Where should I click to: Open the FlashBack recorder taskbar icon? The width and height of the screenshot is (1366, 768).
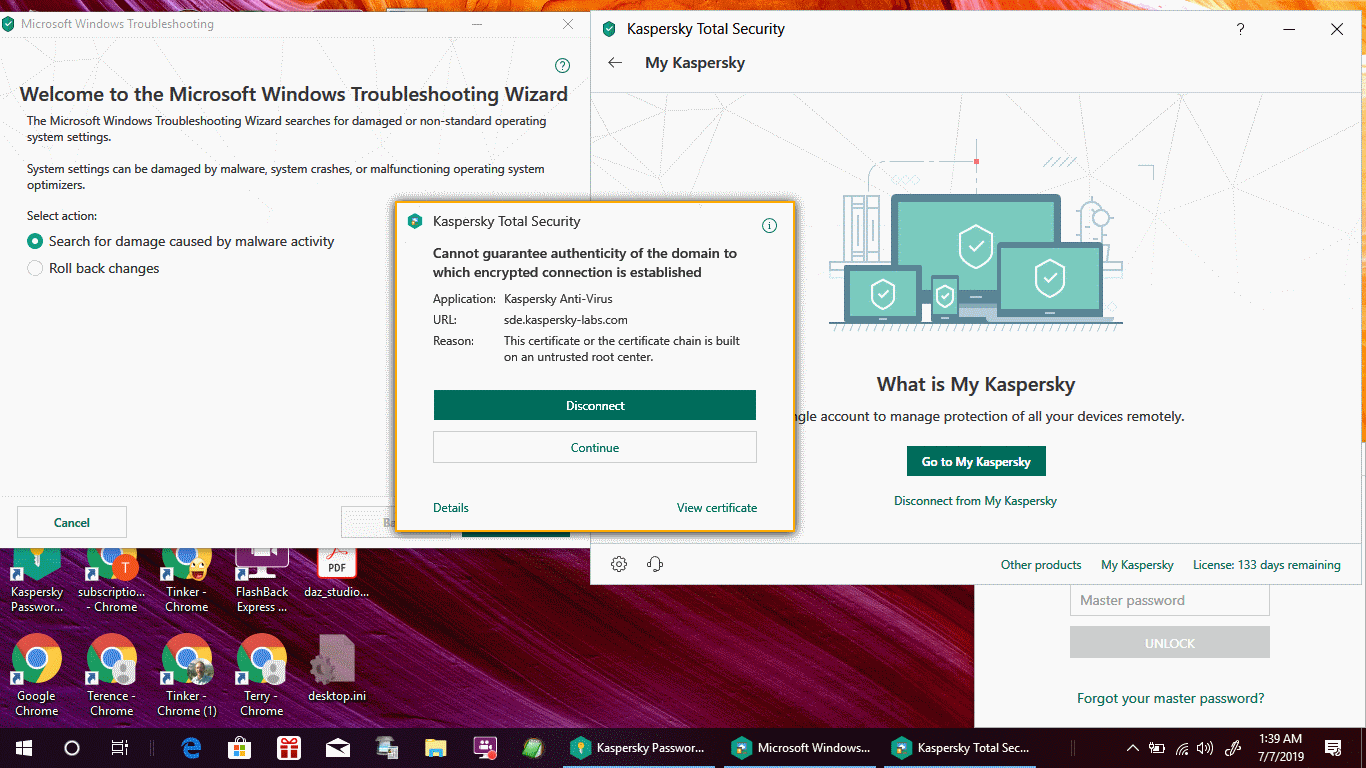click(x=484, y=748)
